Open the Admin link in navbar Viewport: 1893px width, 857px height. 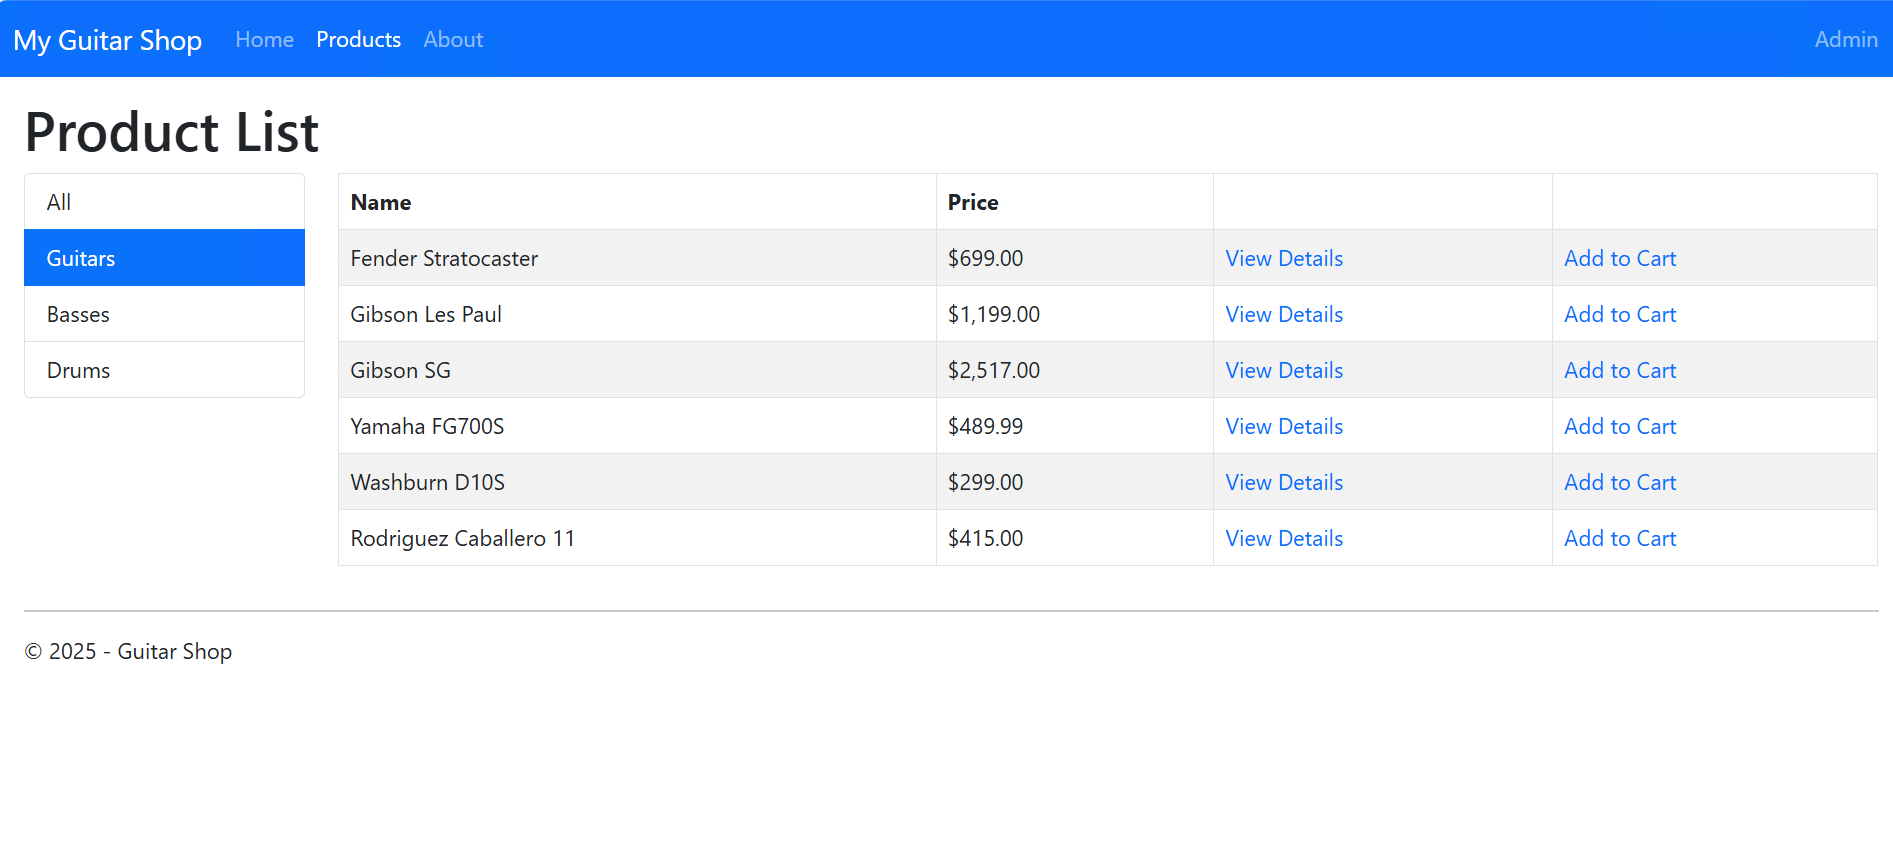point(1846,39)
